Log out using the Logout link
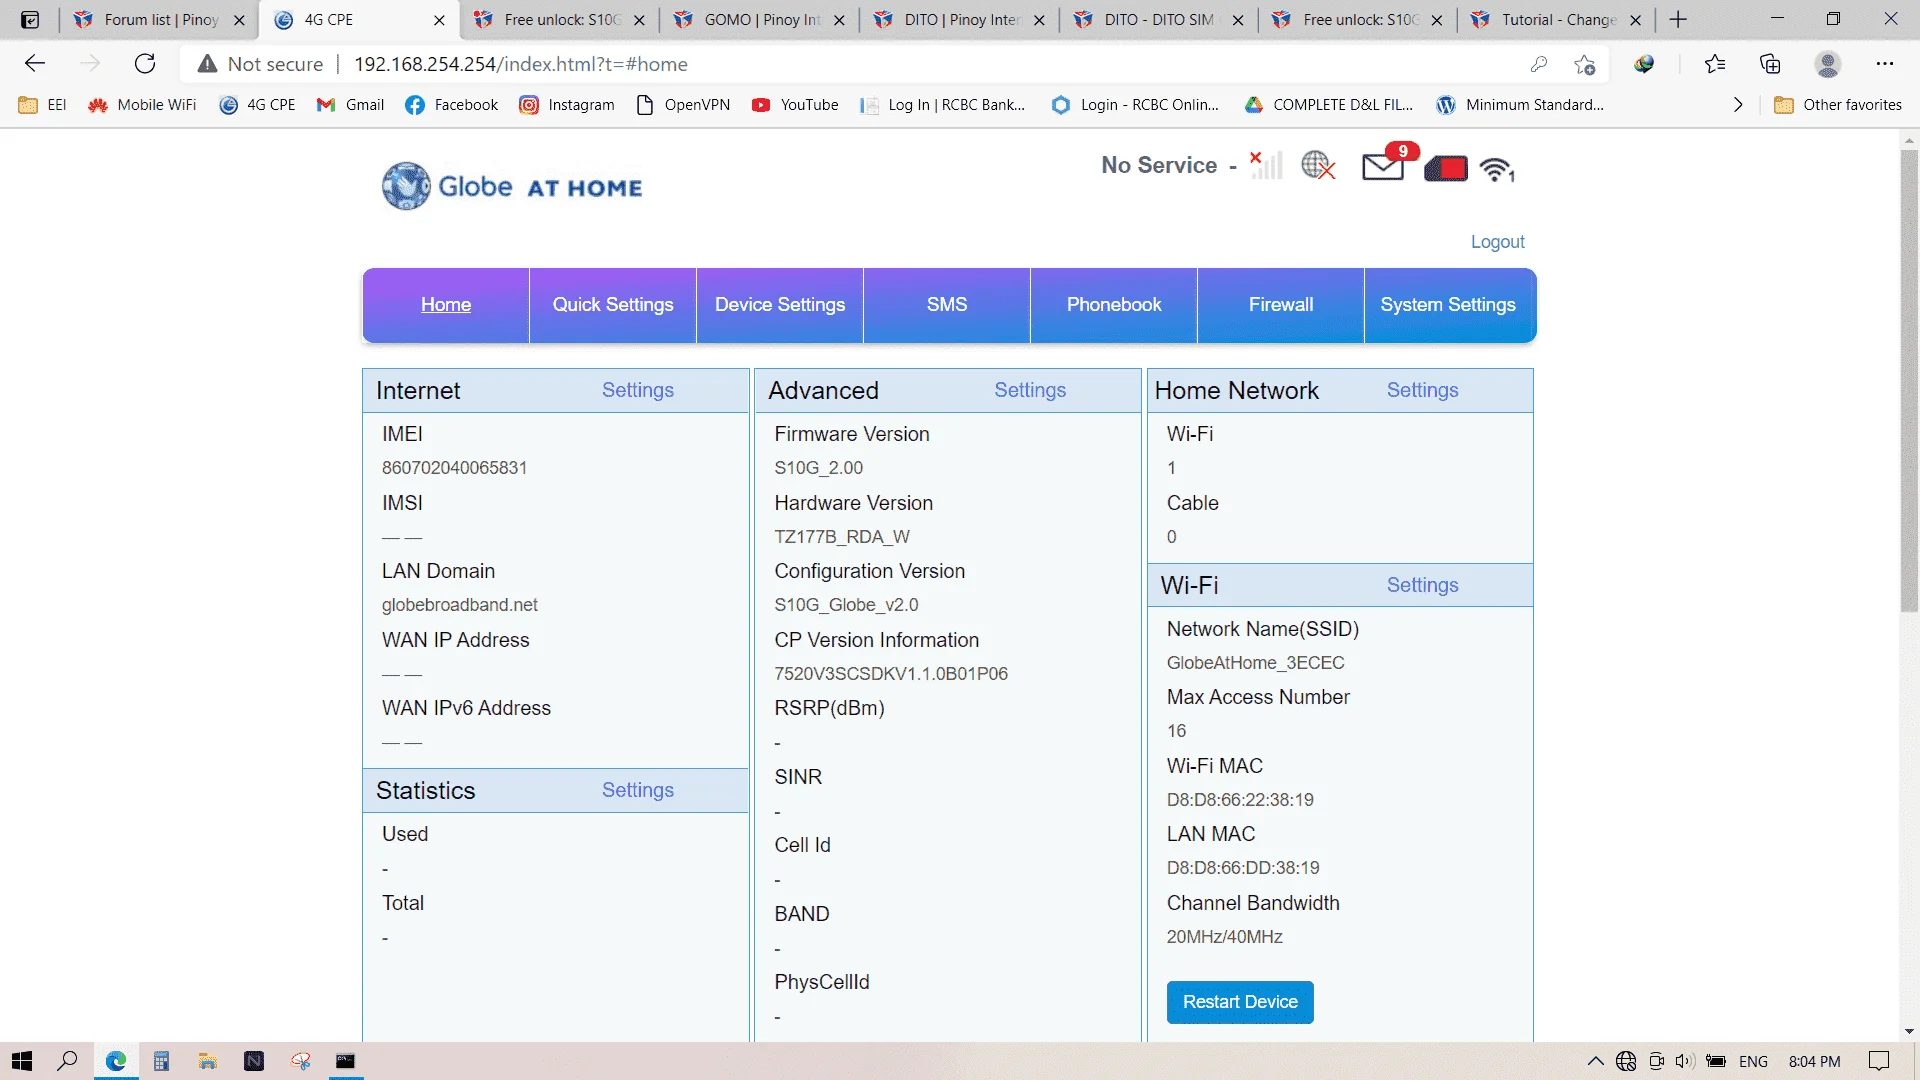 click(1497, 242)
